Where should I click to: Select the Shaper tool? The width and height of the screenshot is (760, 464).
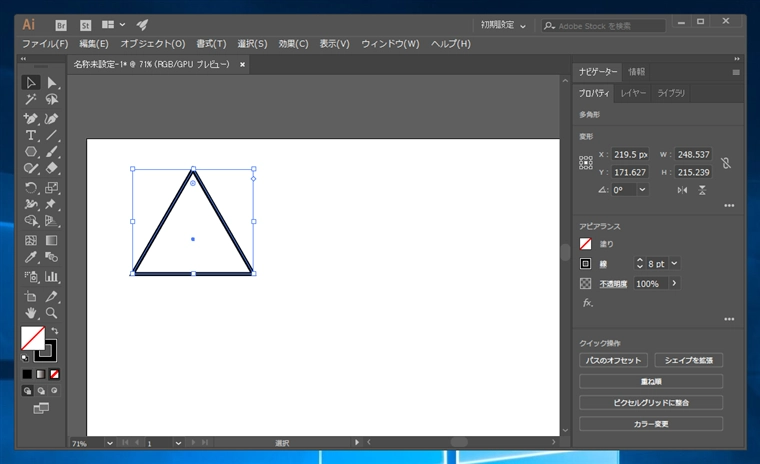pos(31,168)
